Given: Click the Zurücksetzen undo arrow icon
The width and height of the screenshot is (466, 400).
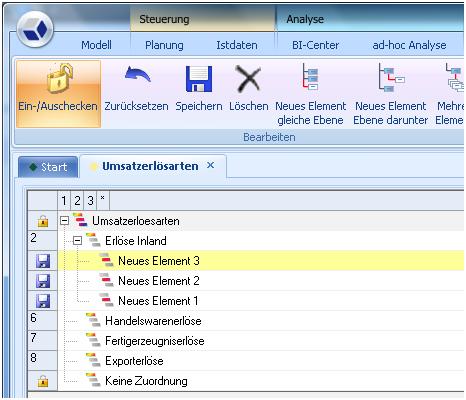Looking at the screenshot, I should click(x=137, y=75).
